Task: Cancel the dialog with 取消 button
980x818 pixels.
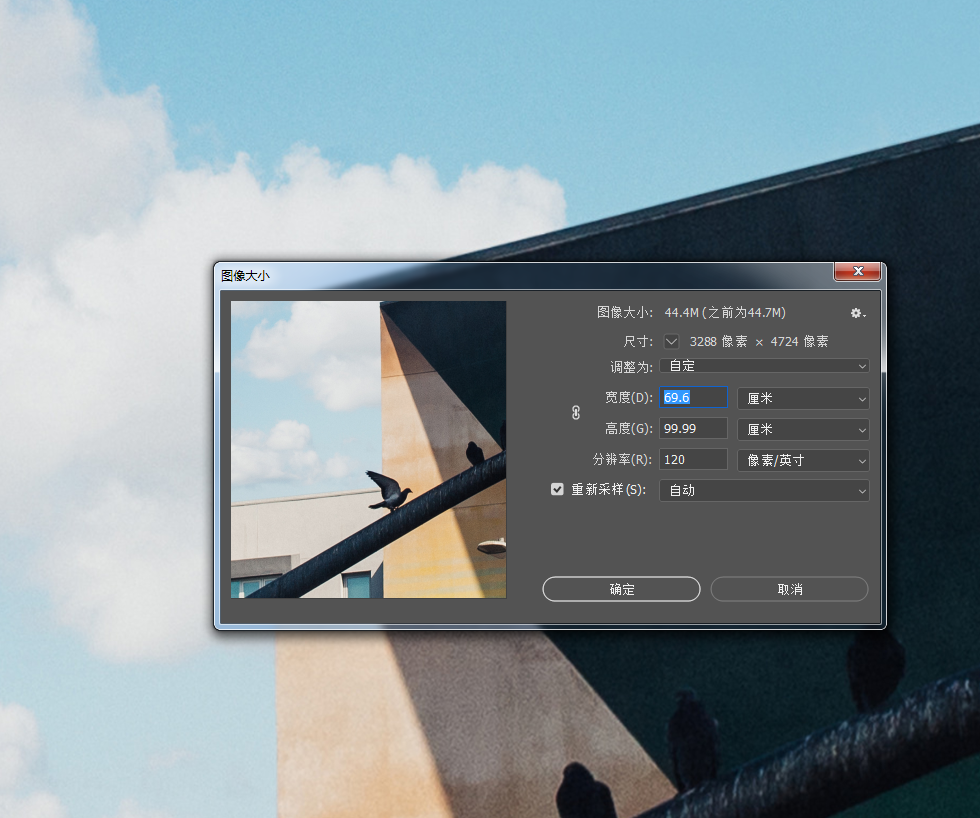Action: pos(789,589)
